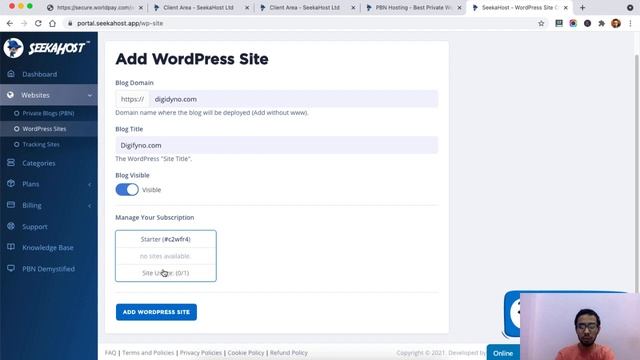Open the Chrome three-dot menu
640x360 pixels.
pos(630,23)
